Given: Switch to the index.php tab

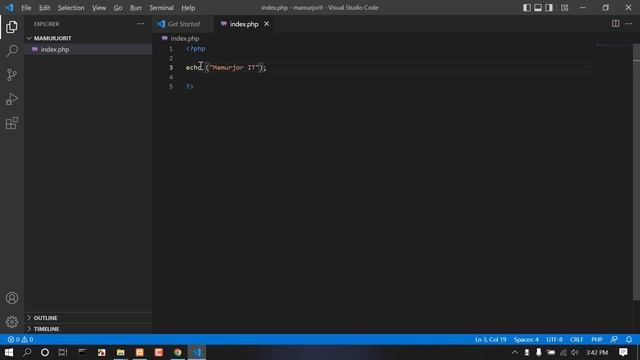Looking at the screenshot, I should tap(244, 24).
